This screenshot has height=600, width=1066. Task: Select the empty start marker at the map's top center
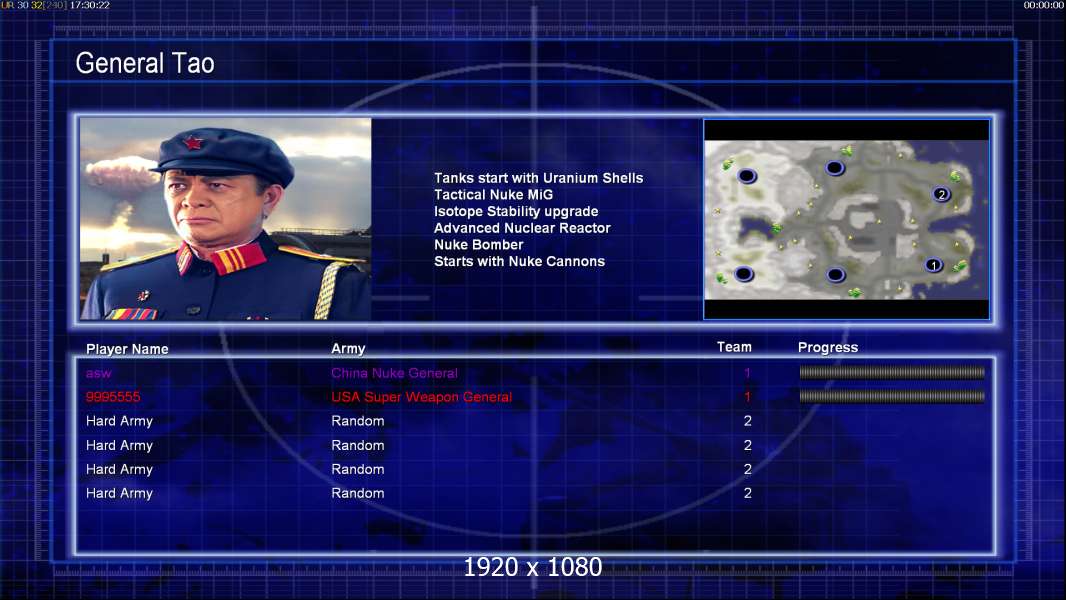[835, 167]
